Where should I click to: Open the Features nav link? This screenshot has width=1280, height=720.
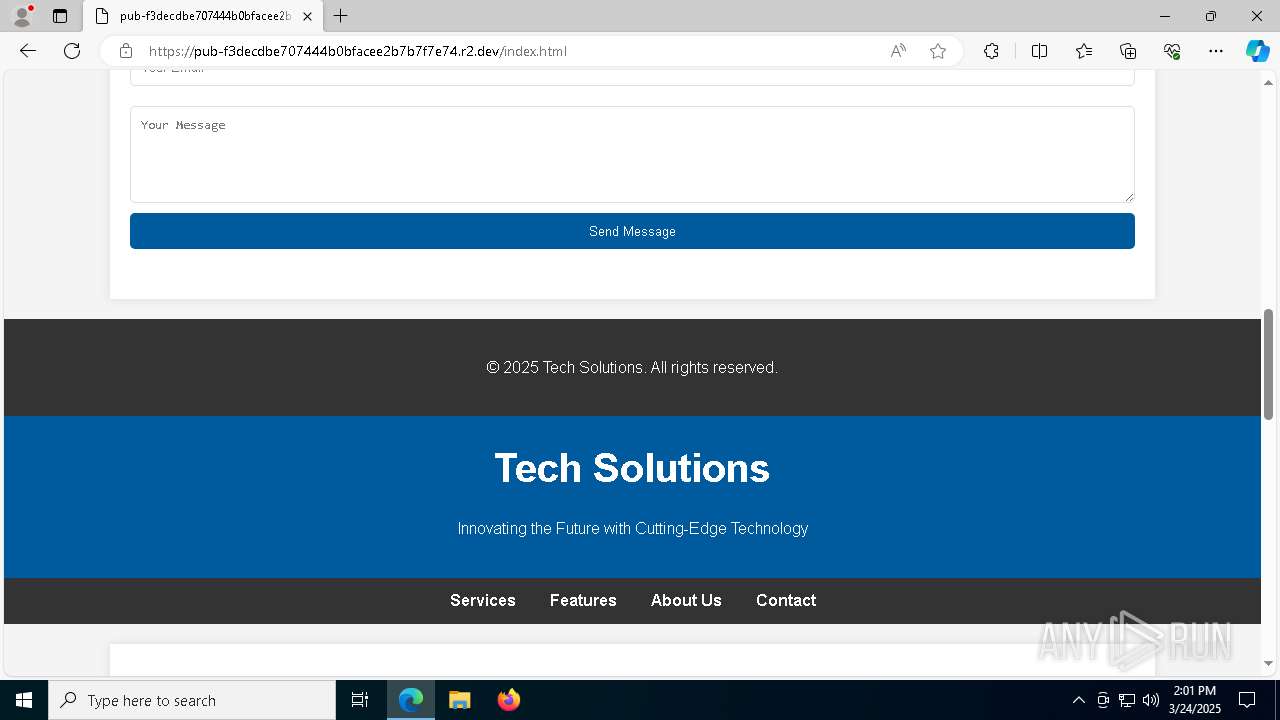pos(583,600)
